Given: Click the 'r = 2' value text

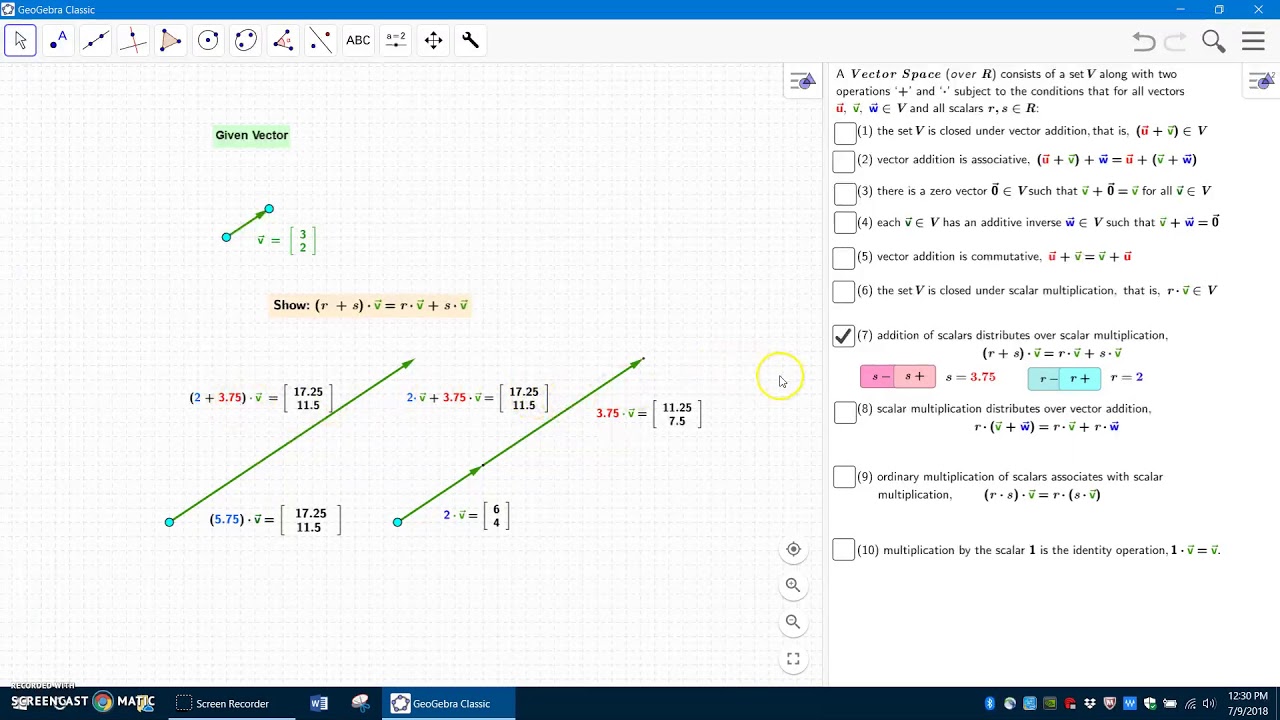Looking at the screenshot, I should tap(1127, 377).
